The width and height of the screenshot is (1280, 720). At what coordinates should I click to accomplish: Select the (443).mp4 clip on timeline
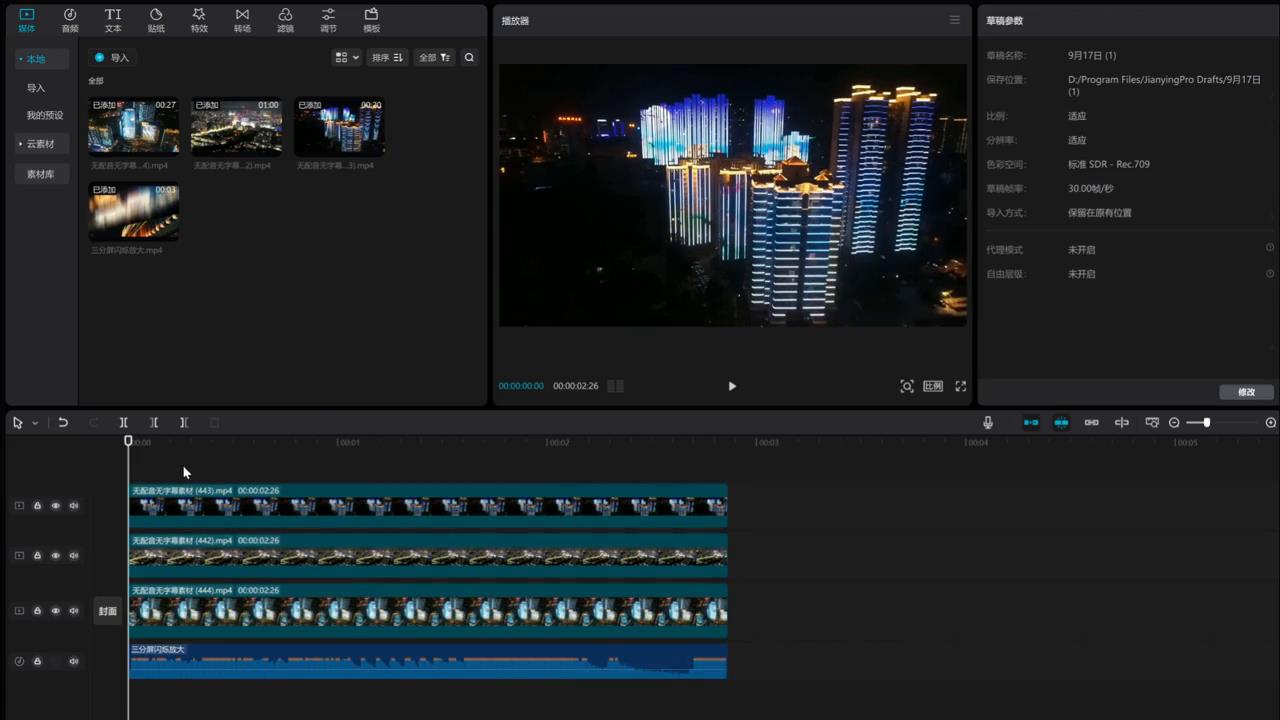(x=428, y=506)
